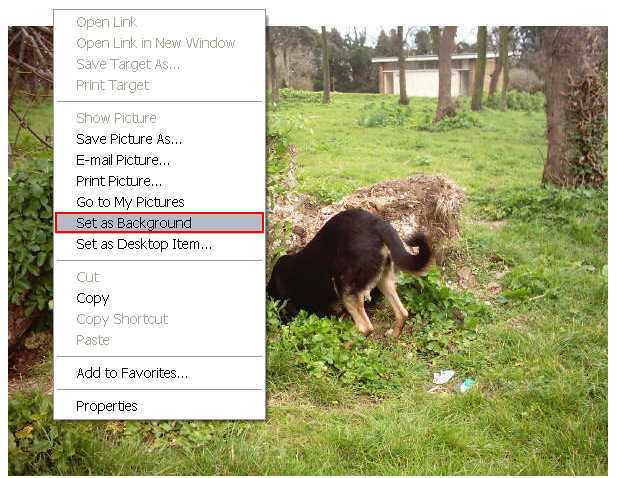Click the grayed Copy Shortcut entry
The height and width of the screenshot is (478, 638).
159,319
